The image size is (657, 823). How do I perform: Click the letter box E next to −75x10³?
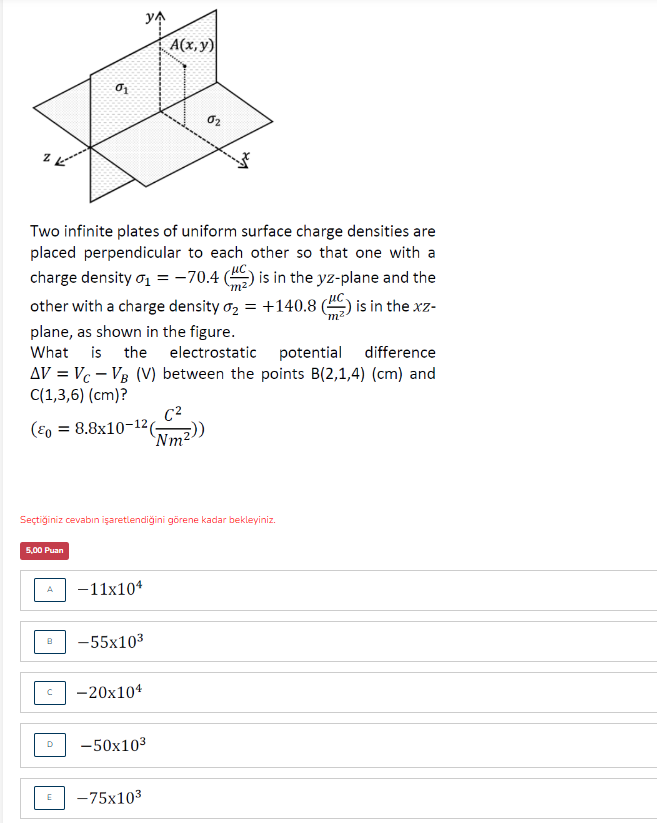49,796
